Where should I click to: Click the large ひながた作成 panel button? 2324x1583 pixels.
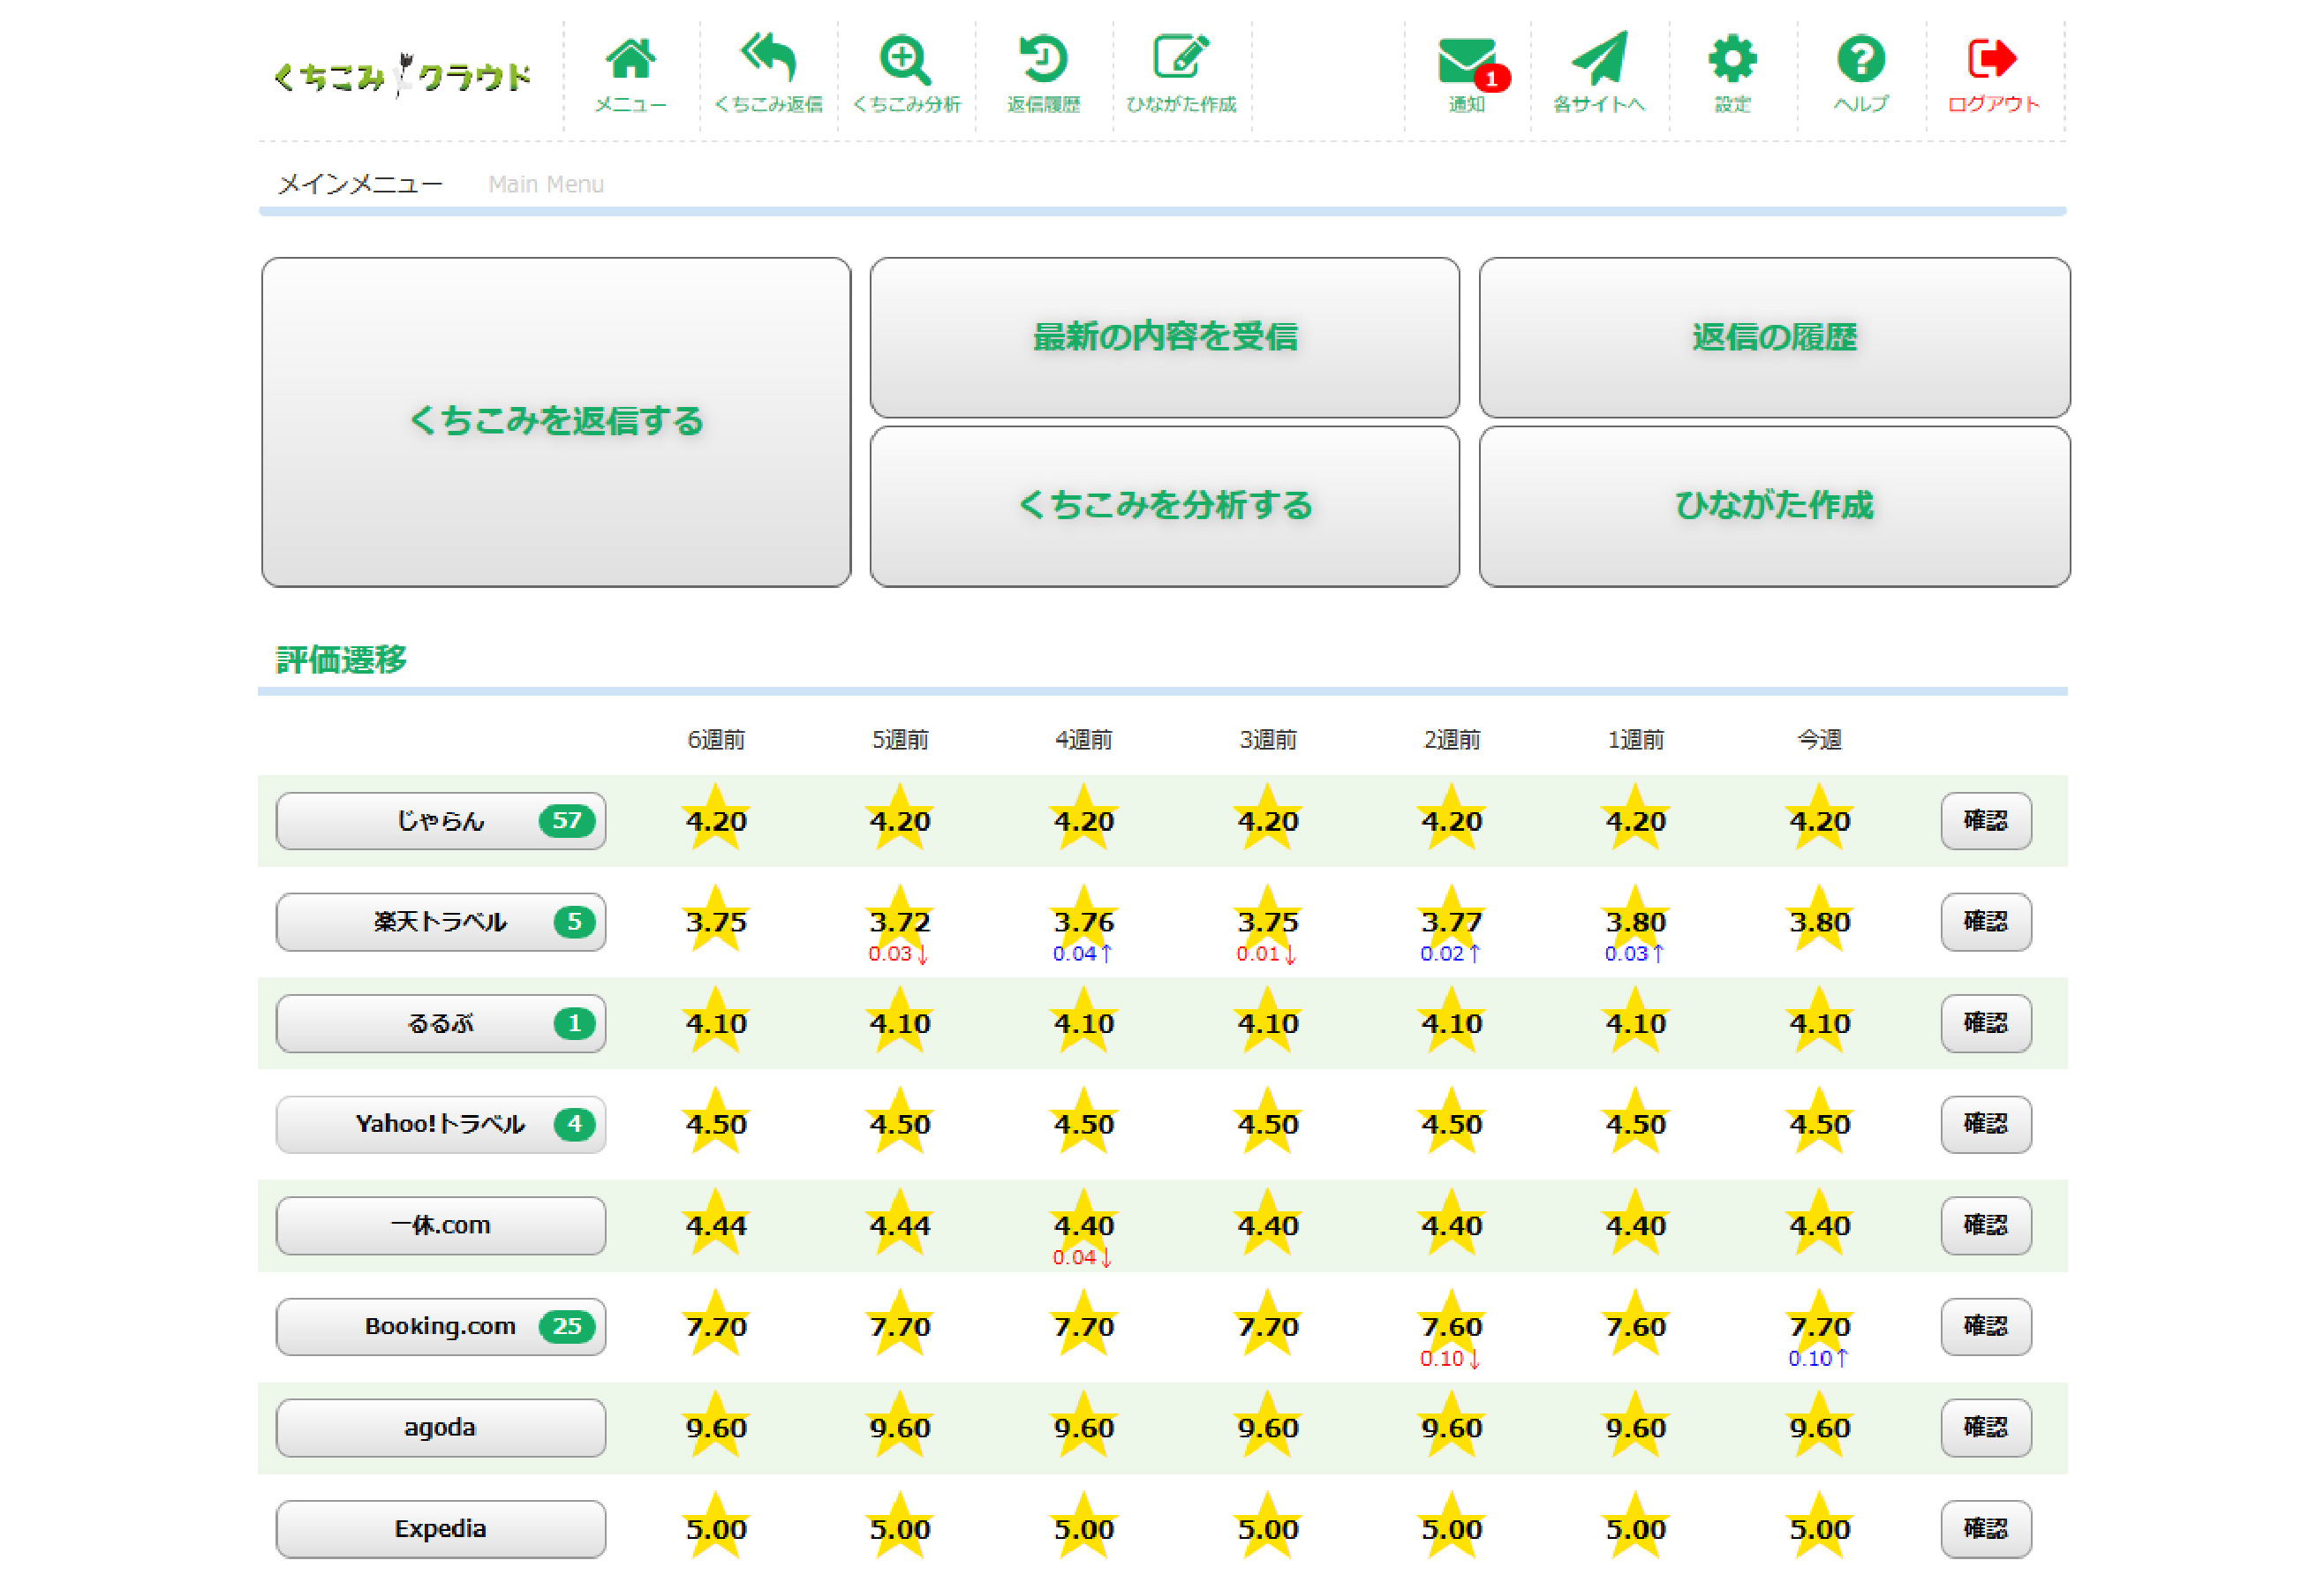point(1774,506)
